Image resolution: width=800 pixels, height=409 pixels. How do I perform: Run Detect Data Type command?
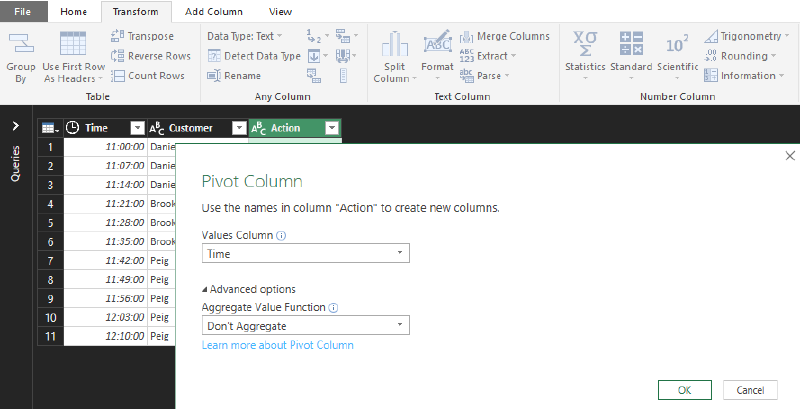click(255, 56)
